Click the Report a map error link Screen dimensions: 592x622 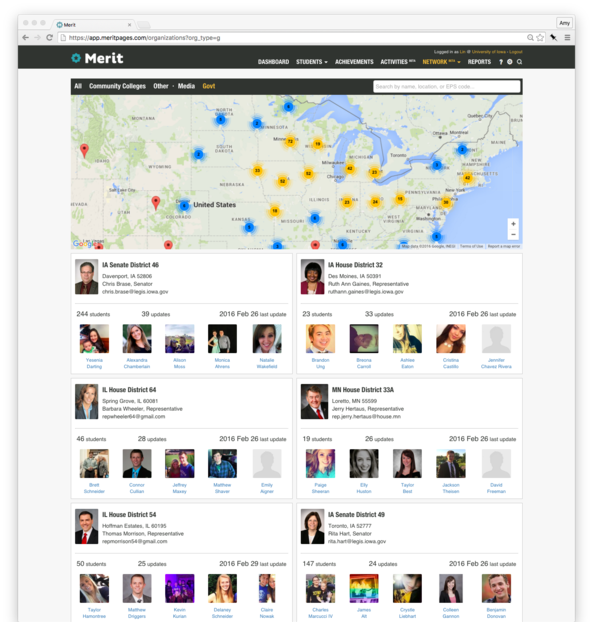pyautogui.click(x=504, y=246)
